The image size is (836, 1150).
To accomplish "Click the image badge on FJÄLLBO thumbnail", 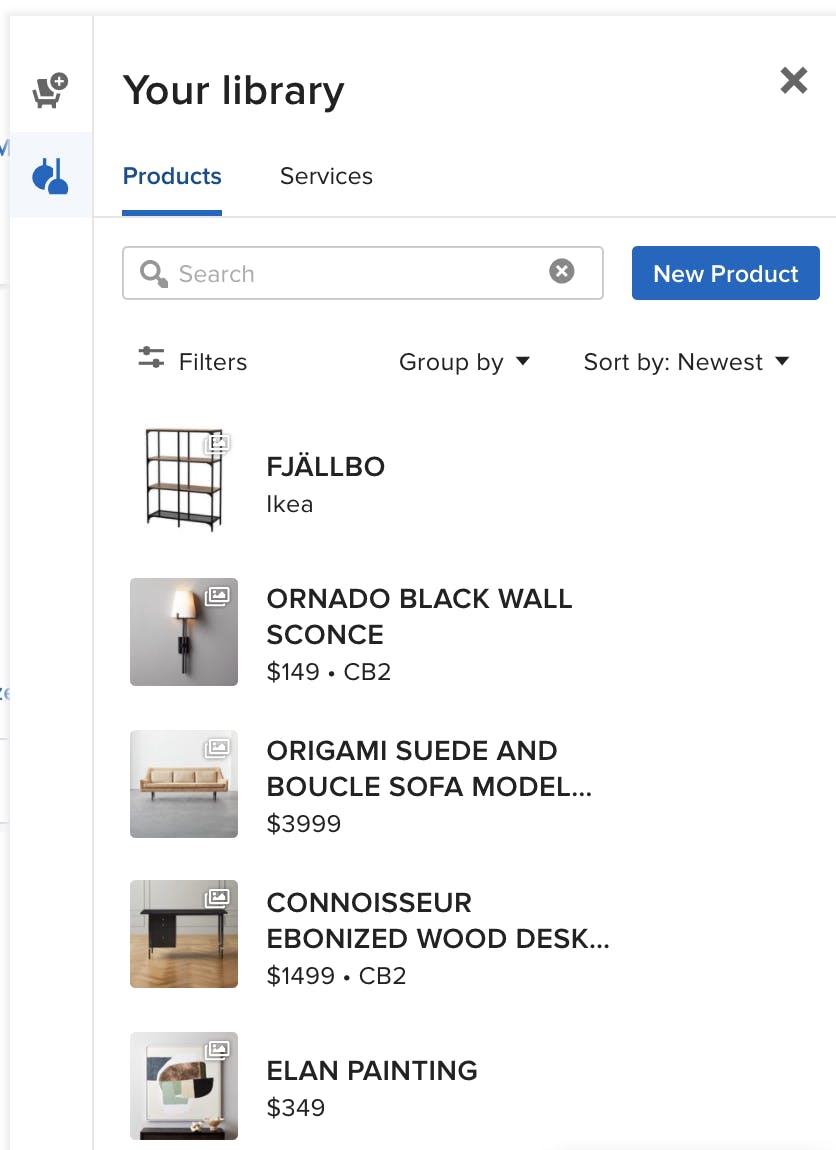I will pos(219,444).
